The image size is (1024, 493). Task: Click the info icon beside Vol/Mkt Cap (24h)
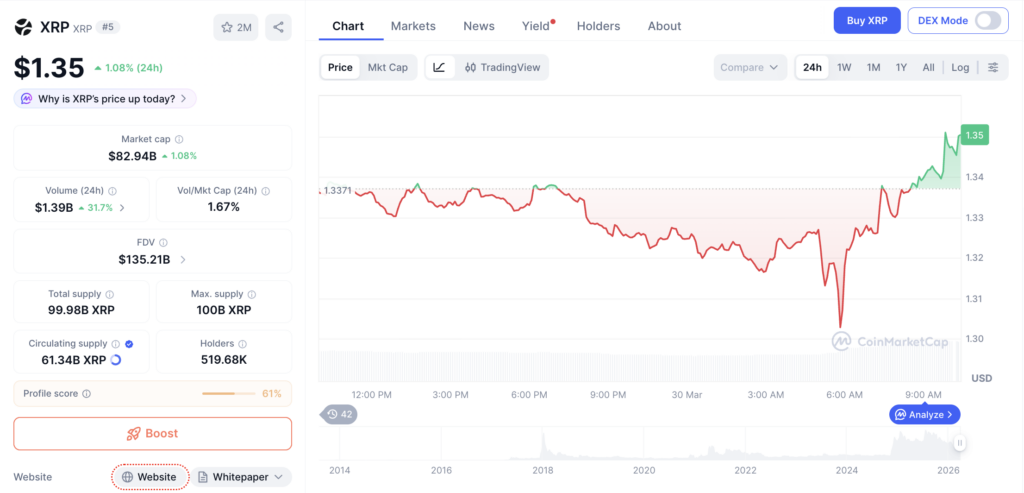point(265,191)
